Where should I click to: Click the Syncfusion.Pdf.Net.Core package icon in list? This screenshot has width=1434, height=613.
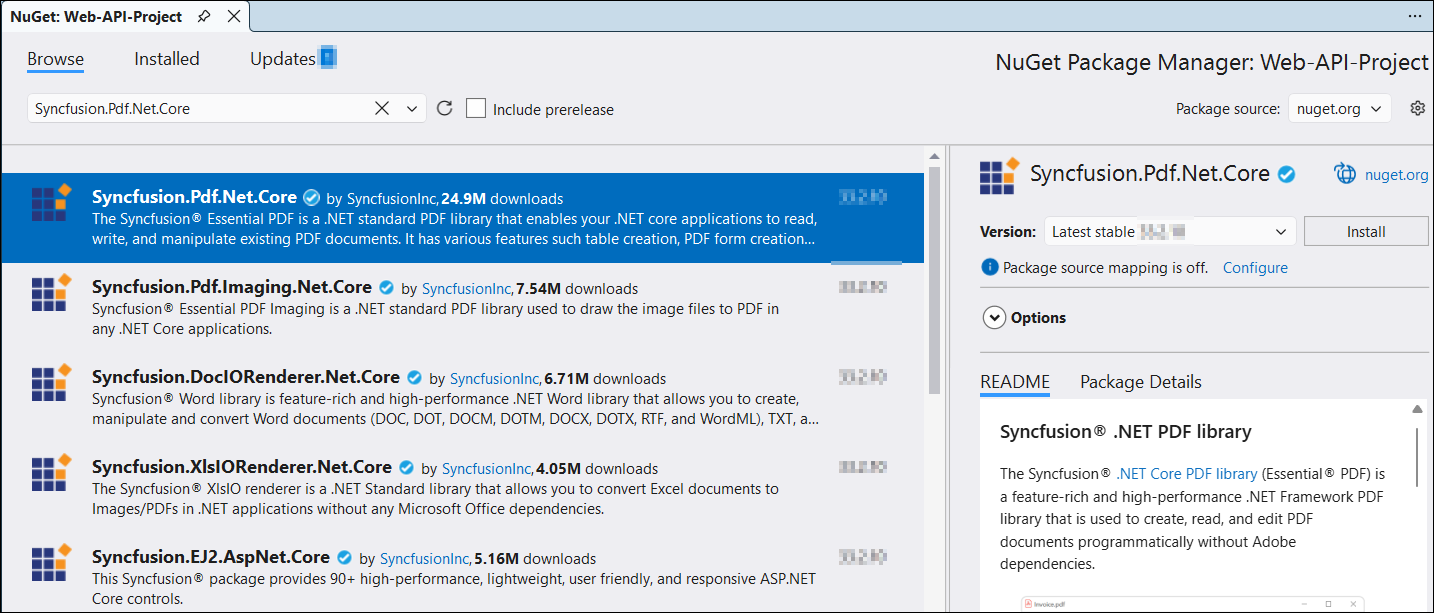pos(51,201)
